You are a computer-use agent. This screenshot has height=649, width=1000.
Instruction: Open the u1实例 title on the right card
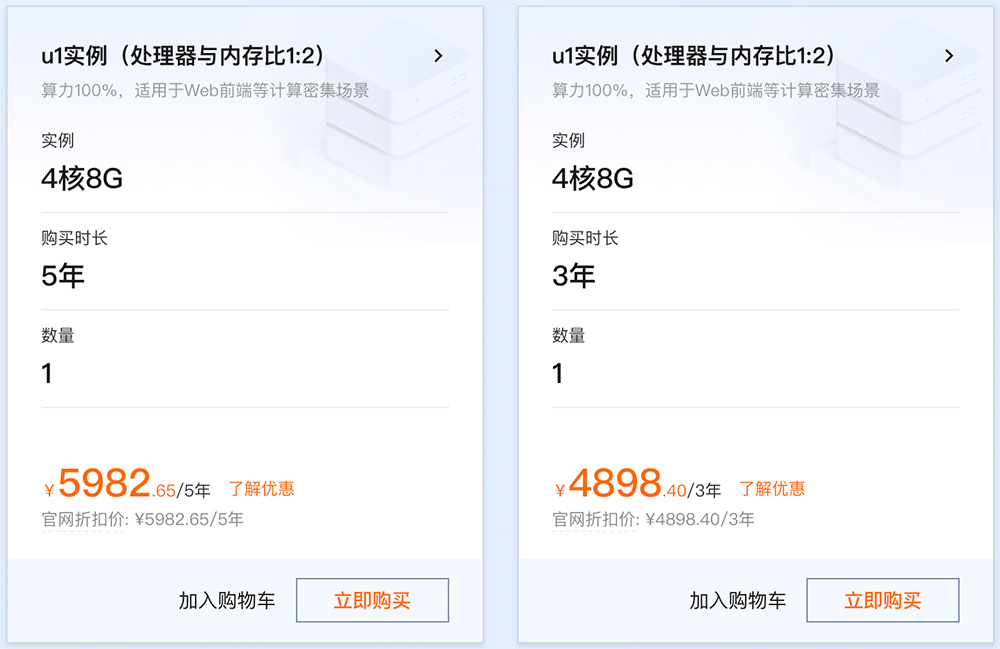point(693,56)
